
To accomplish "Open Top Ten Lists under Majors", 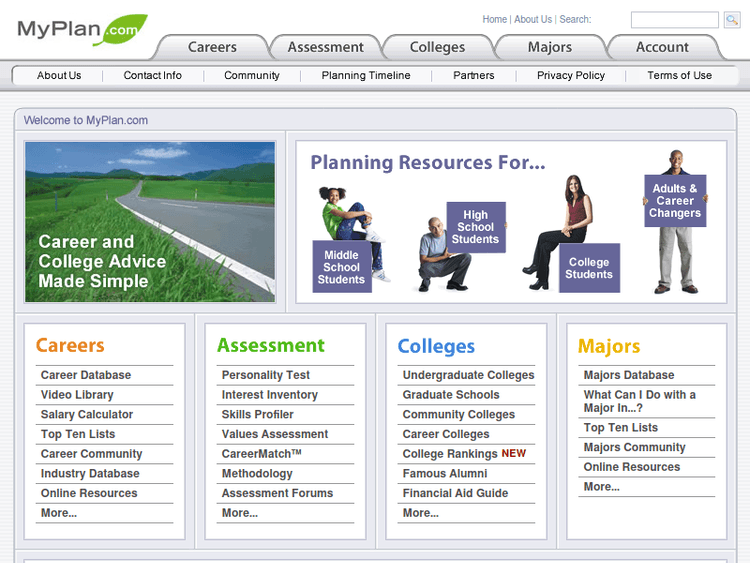I will 620,428.
